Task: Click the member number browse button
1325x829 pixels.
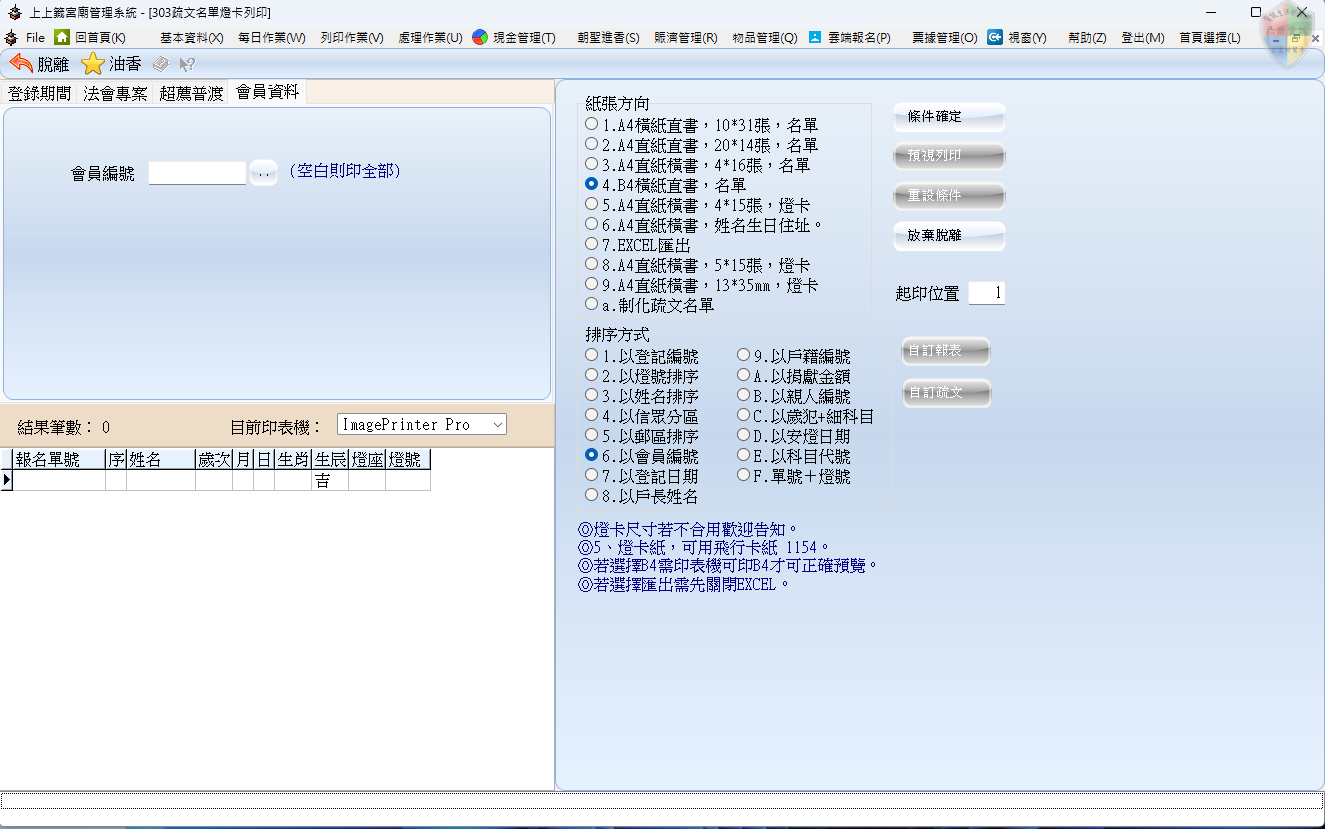Action: pyautogui.click(x=263, y=173)
